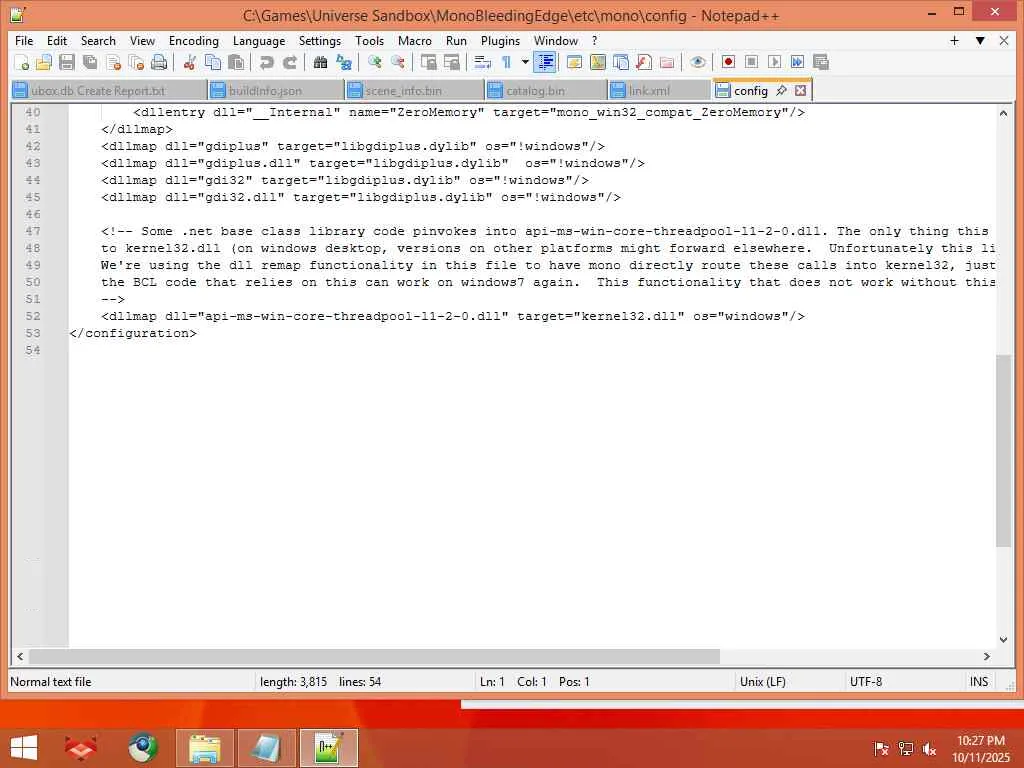Open the Encoding menu
Screen dimensions: 1024x768
(193, 40)
